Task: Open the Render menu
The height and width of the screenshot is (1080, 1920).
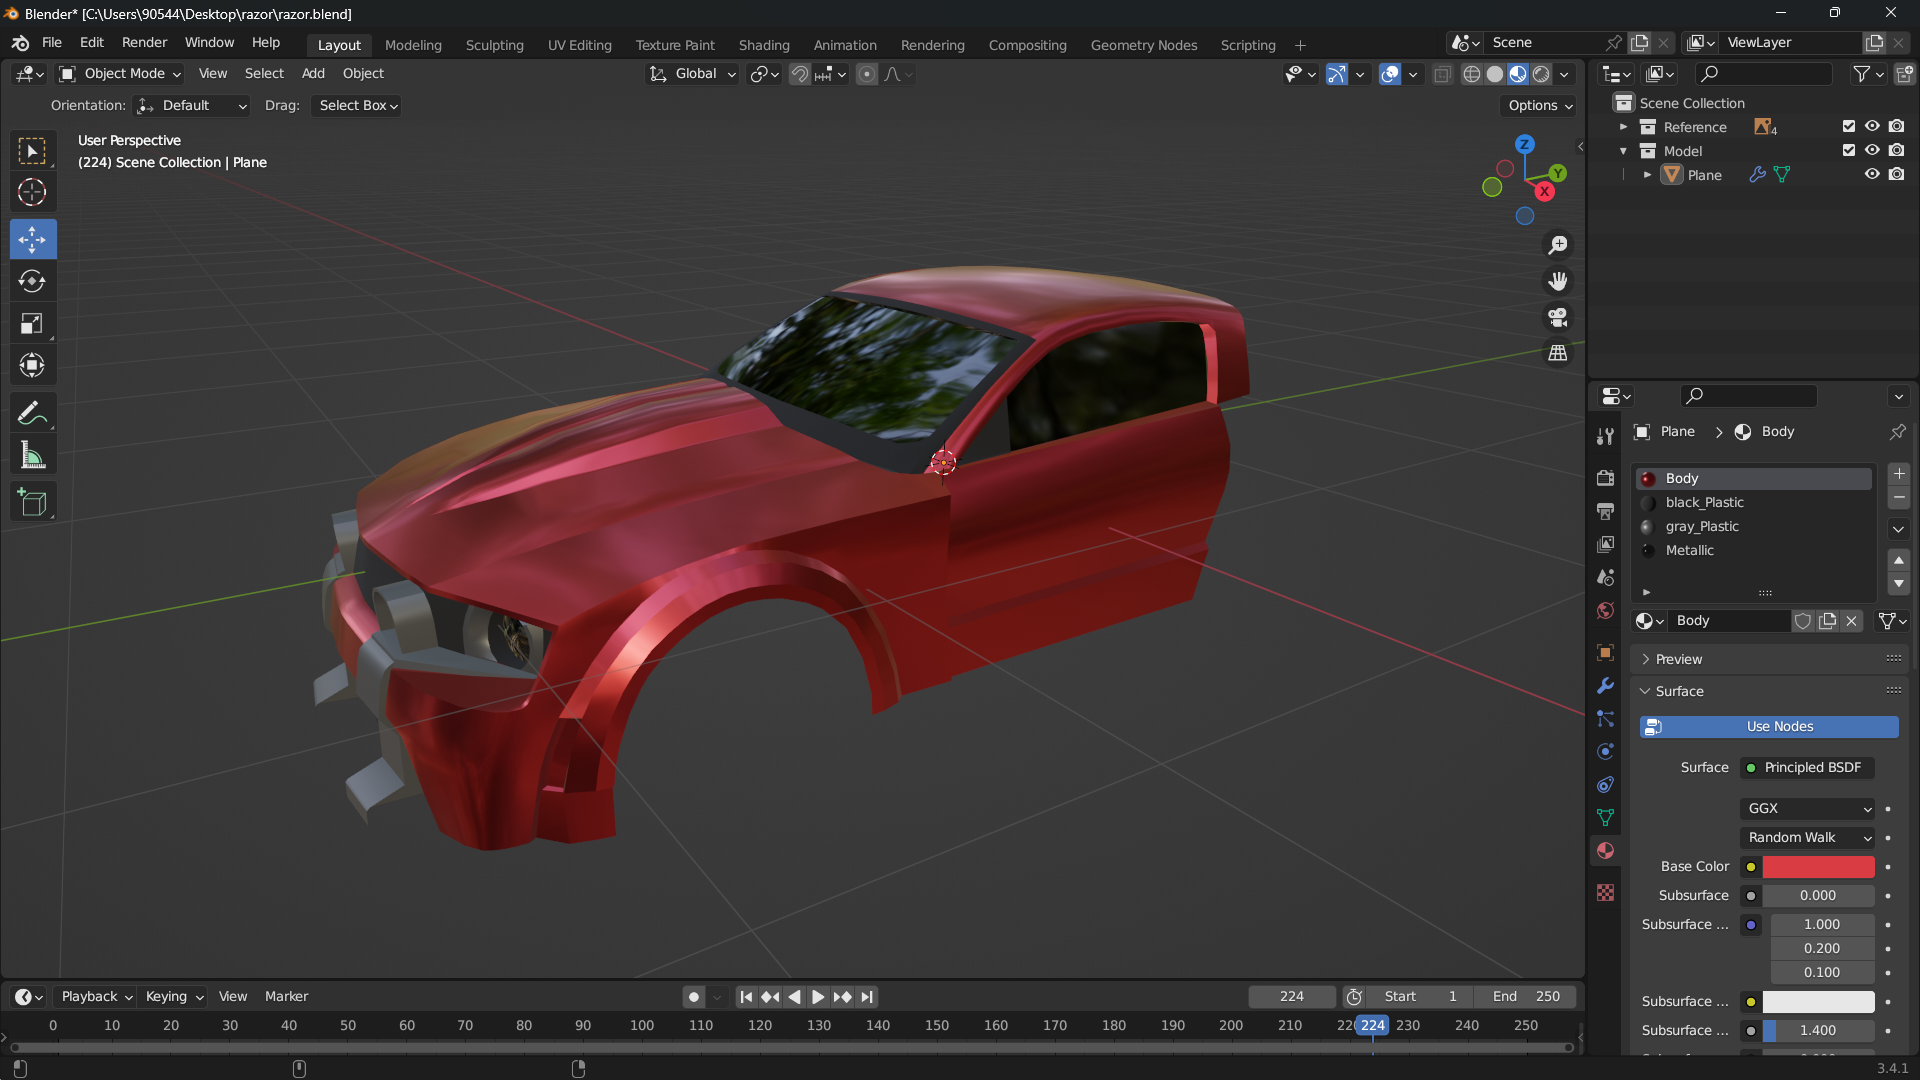Action: (144, 42)
